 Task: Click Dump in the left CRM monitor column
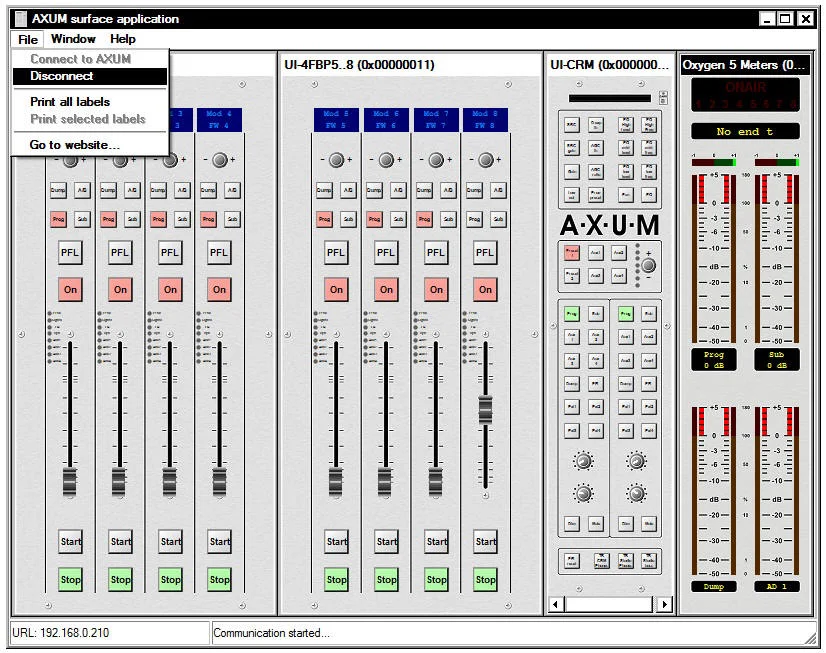click(572, 384)
